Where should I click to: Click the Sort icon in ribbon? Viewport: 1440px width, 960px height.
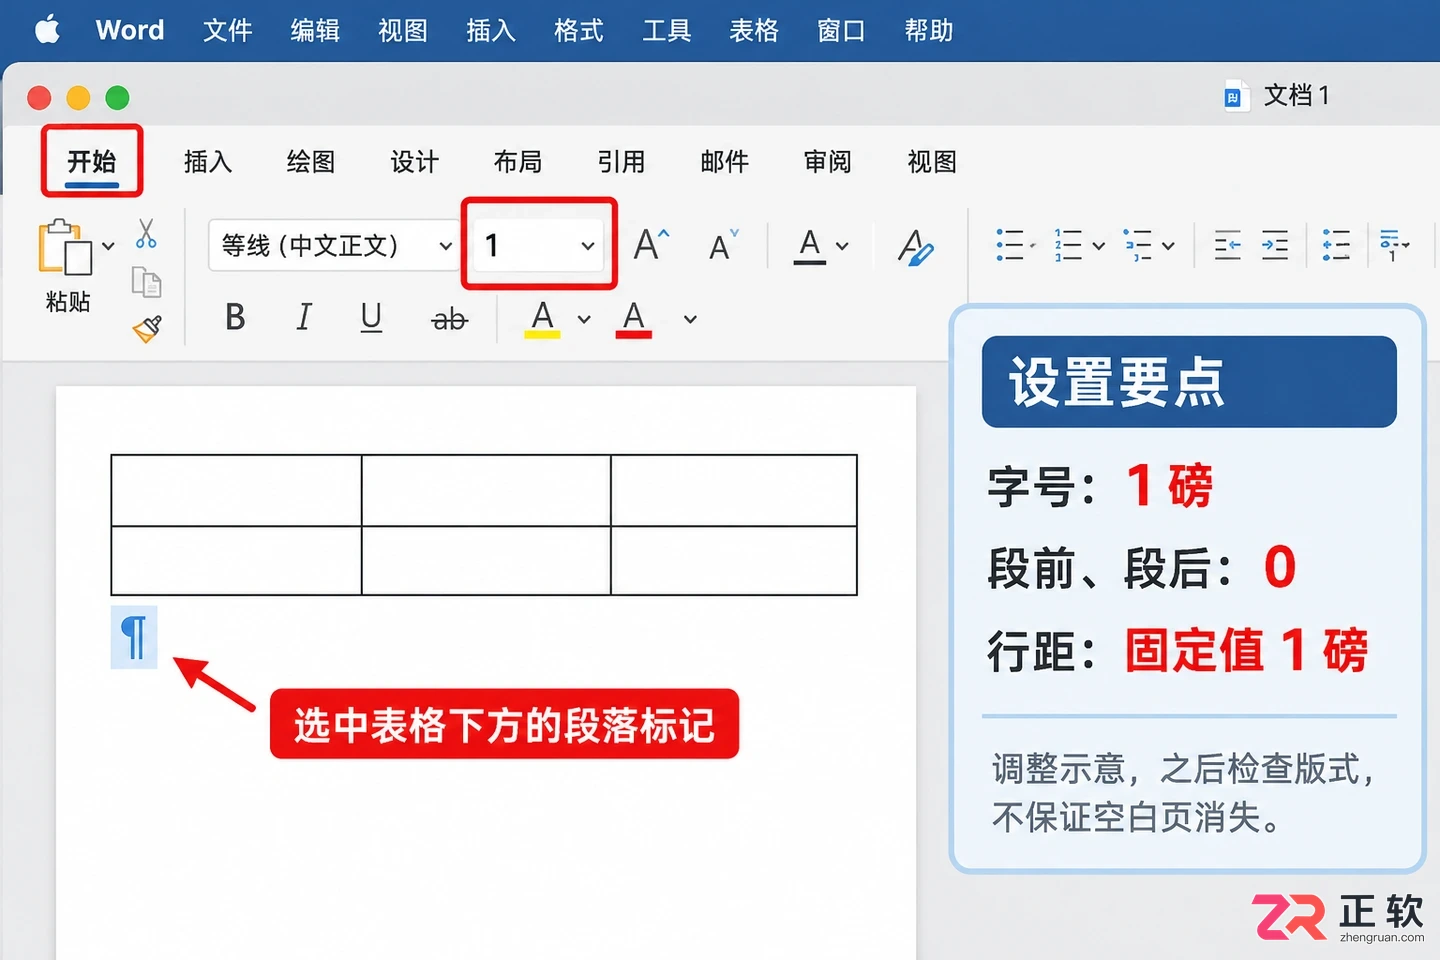[1392, 245]
